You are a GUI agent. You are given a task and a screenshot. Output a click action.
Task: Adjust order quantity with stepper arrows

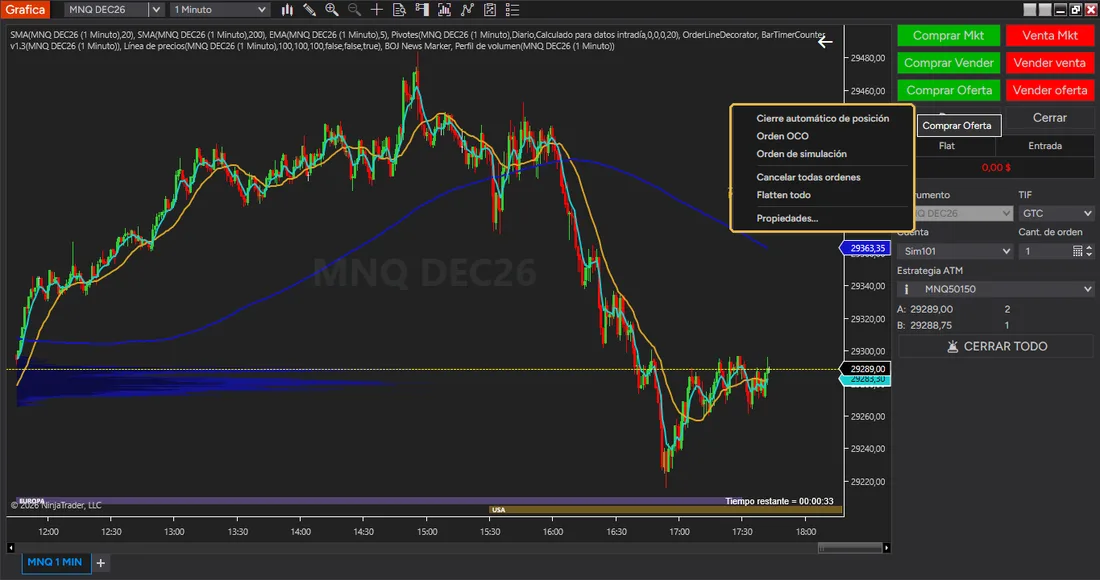[x=1089, y=251]
